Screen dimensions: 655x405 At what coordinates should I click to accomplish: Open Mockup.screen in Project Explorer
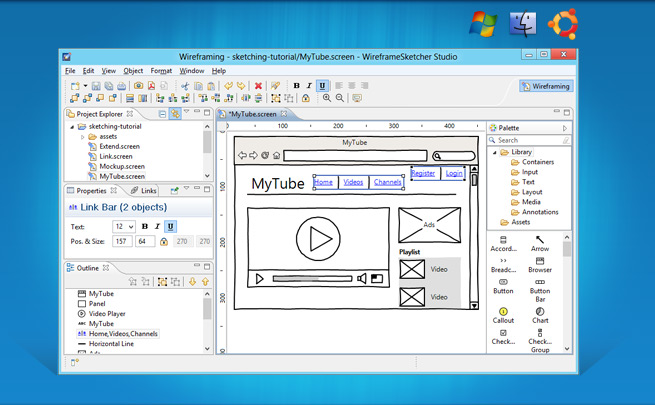point(122,166)
